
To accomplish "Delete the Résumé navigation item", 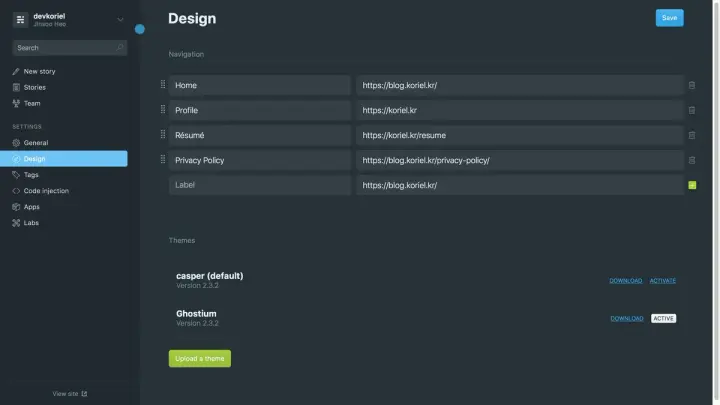I will point(692,135).
